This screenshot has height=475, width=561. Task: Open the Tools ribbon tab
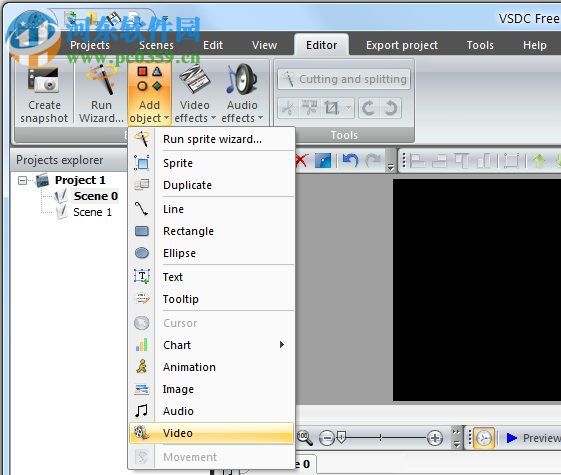tap(480, 45)
